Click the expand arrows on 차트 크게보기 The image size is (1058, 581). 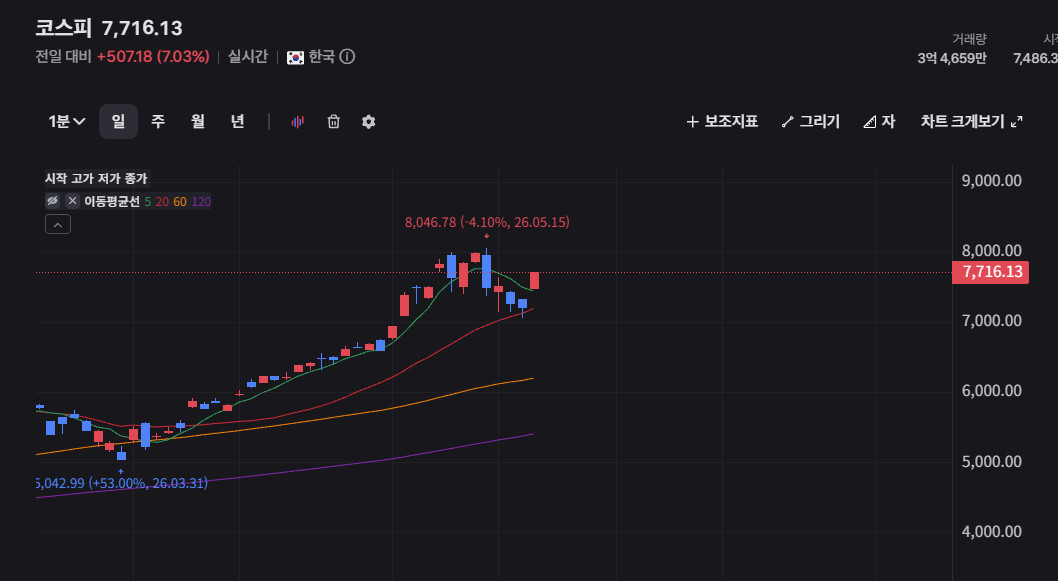[x=1017, y=121]
